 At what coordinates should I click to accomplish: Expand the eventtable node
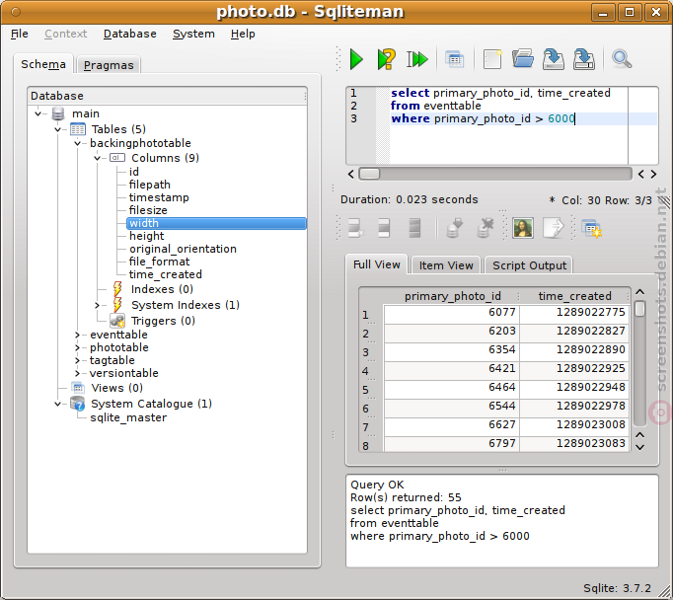(77, 335)
